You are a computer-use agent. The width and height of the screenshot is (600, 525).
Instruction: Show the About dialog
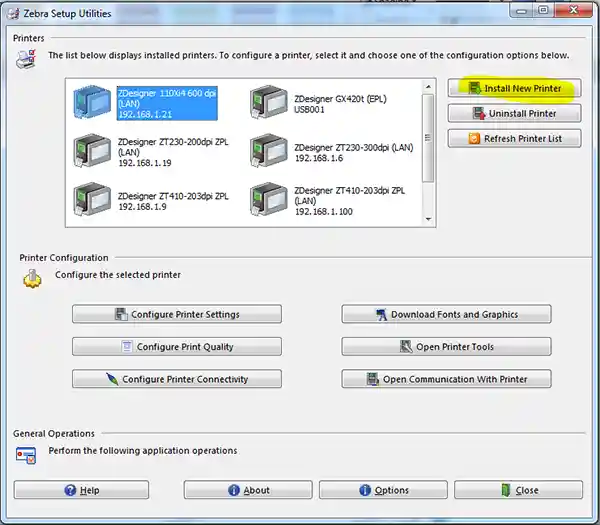coord(248,490)
